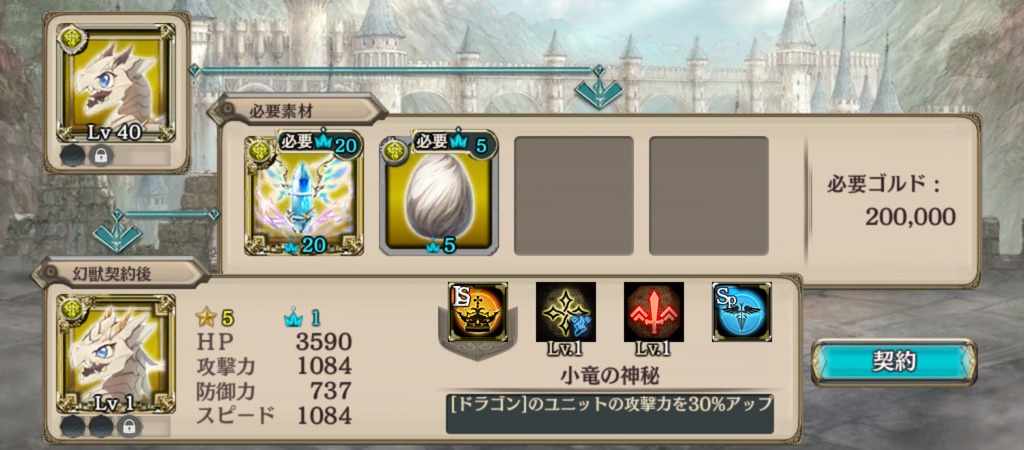Screen dimensions: 1024x450
Task: Tap the fourth empty material slot
Action: tap(709, 195)
